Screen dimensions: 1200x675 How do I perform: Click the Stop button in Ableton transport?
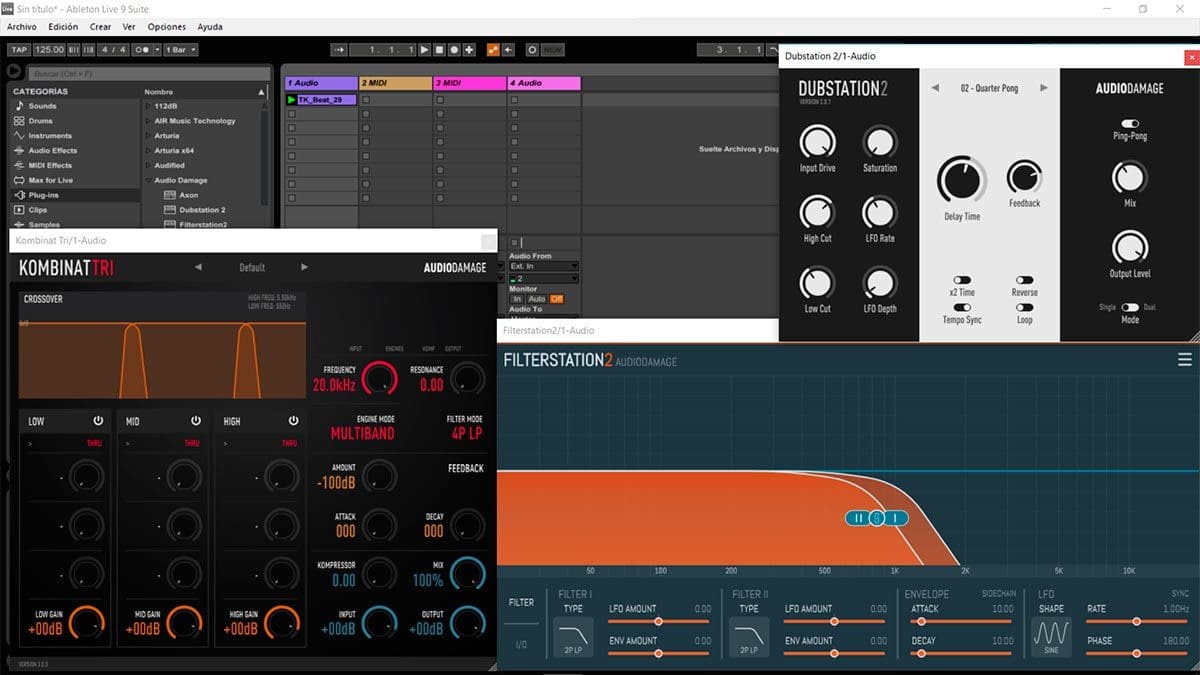click(x=440, y=49)
